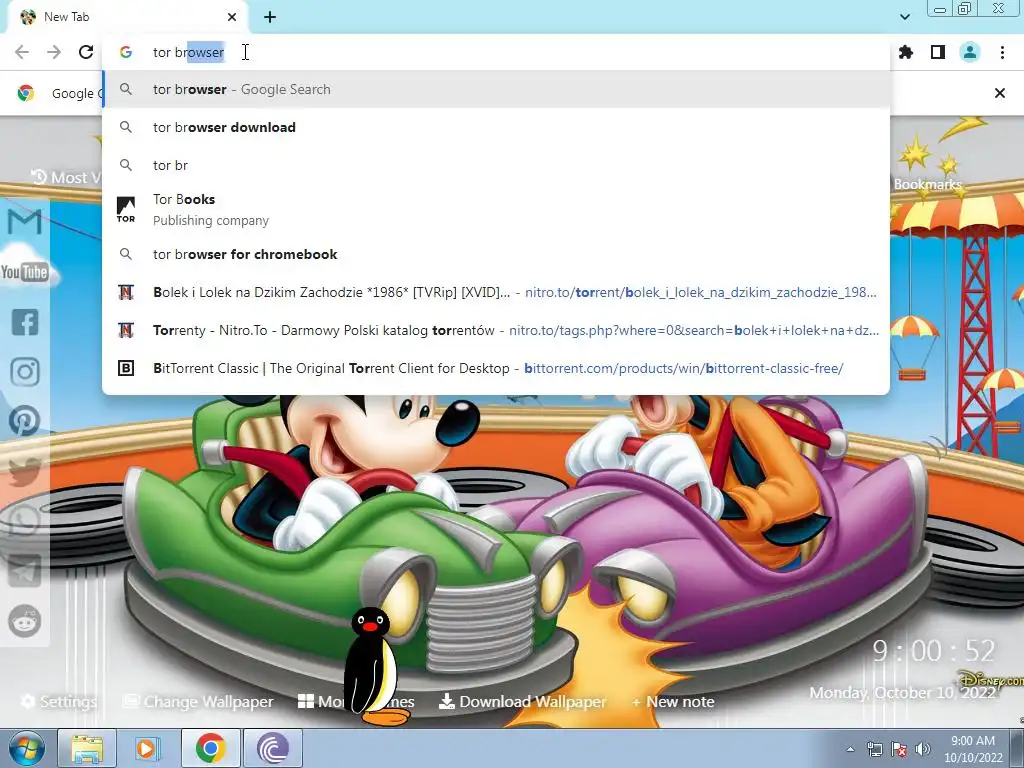The width and height of the screenshot is (1024, 768).
Task: Click the Chrome logo in notification bar
Action: click(26, 93)
